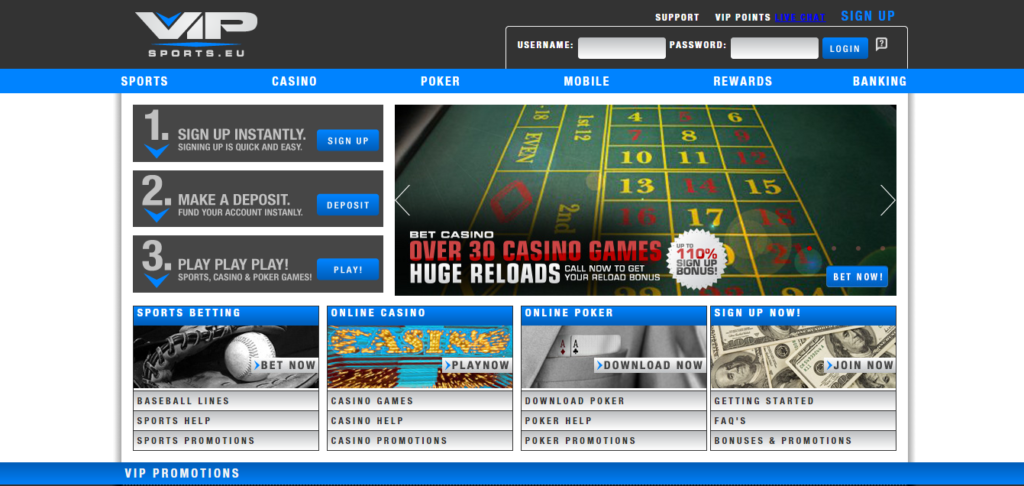This screenshot has height=486, width=1024.
Task: Click the VIP Sports.eu logo
Action: 197,34
